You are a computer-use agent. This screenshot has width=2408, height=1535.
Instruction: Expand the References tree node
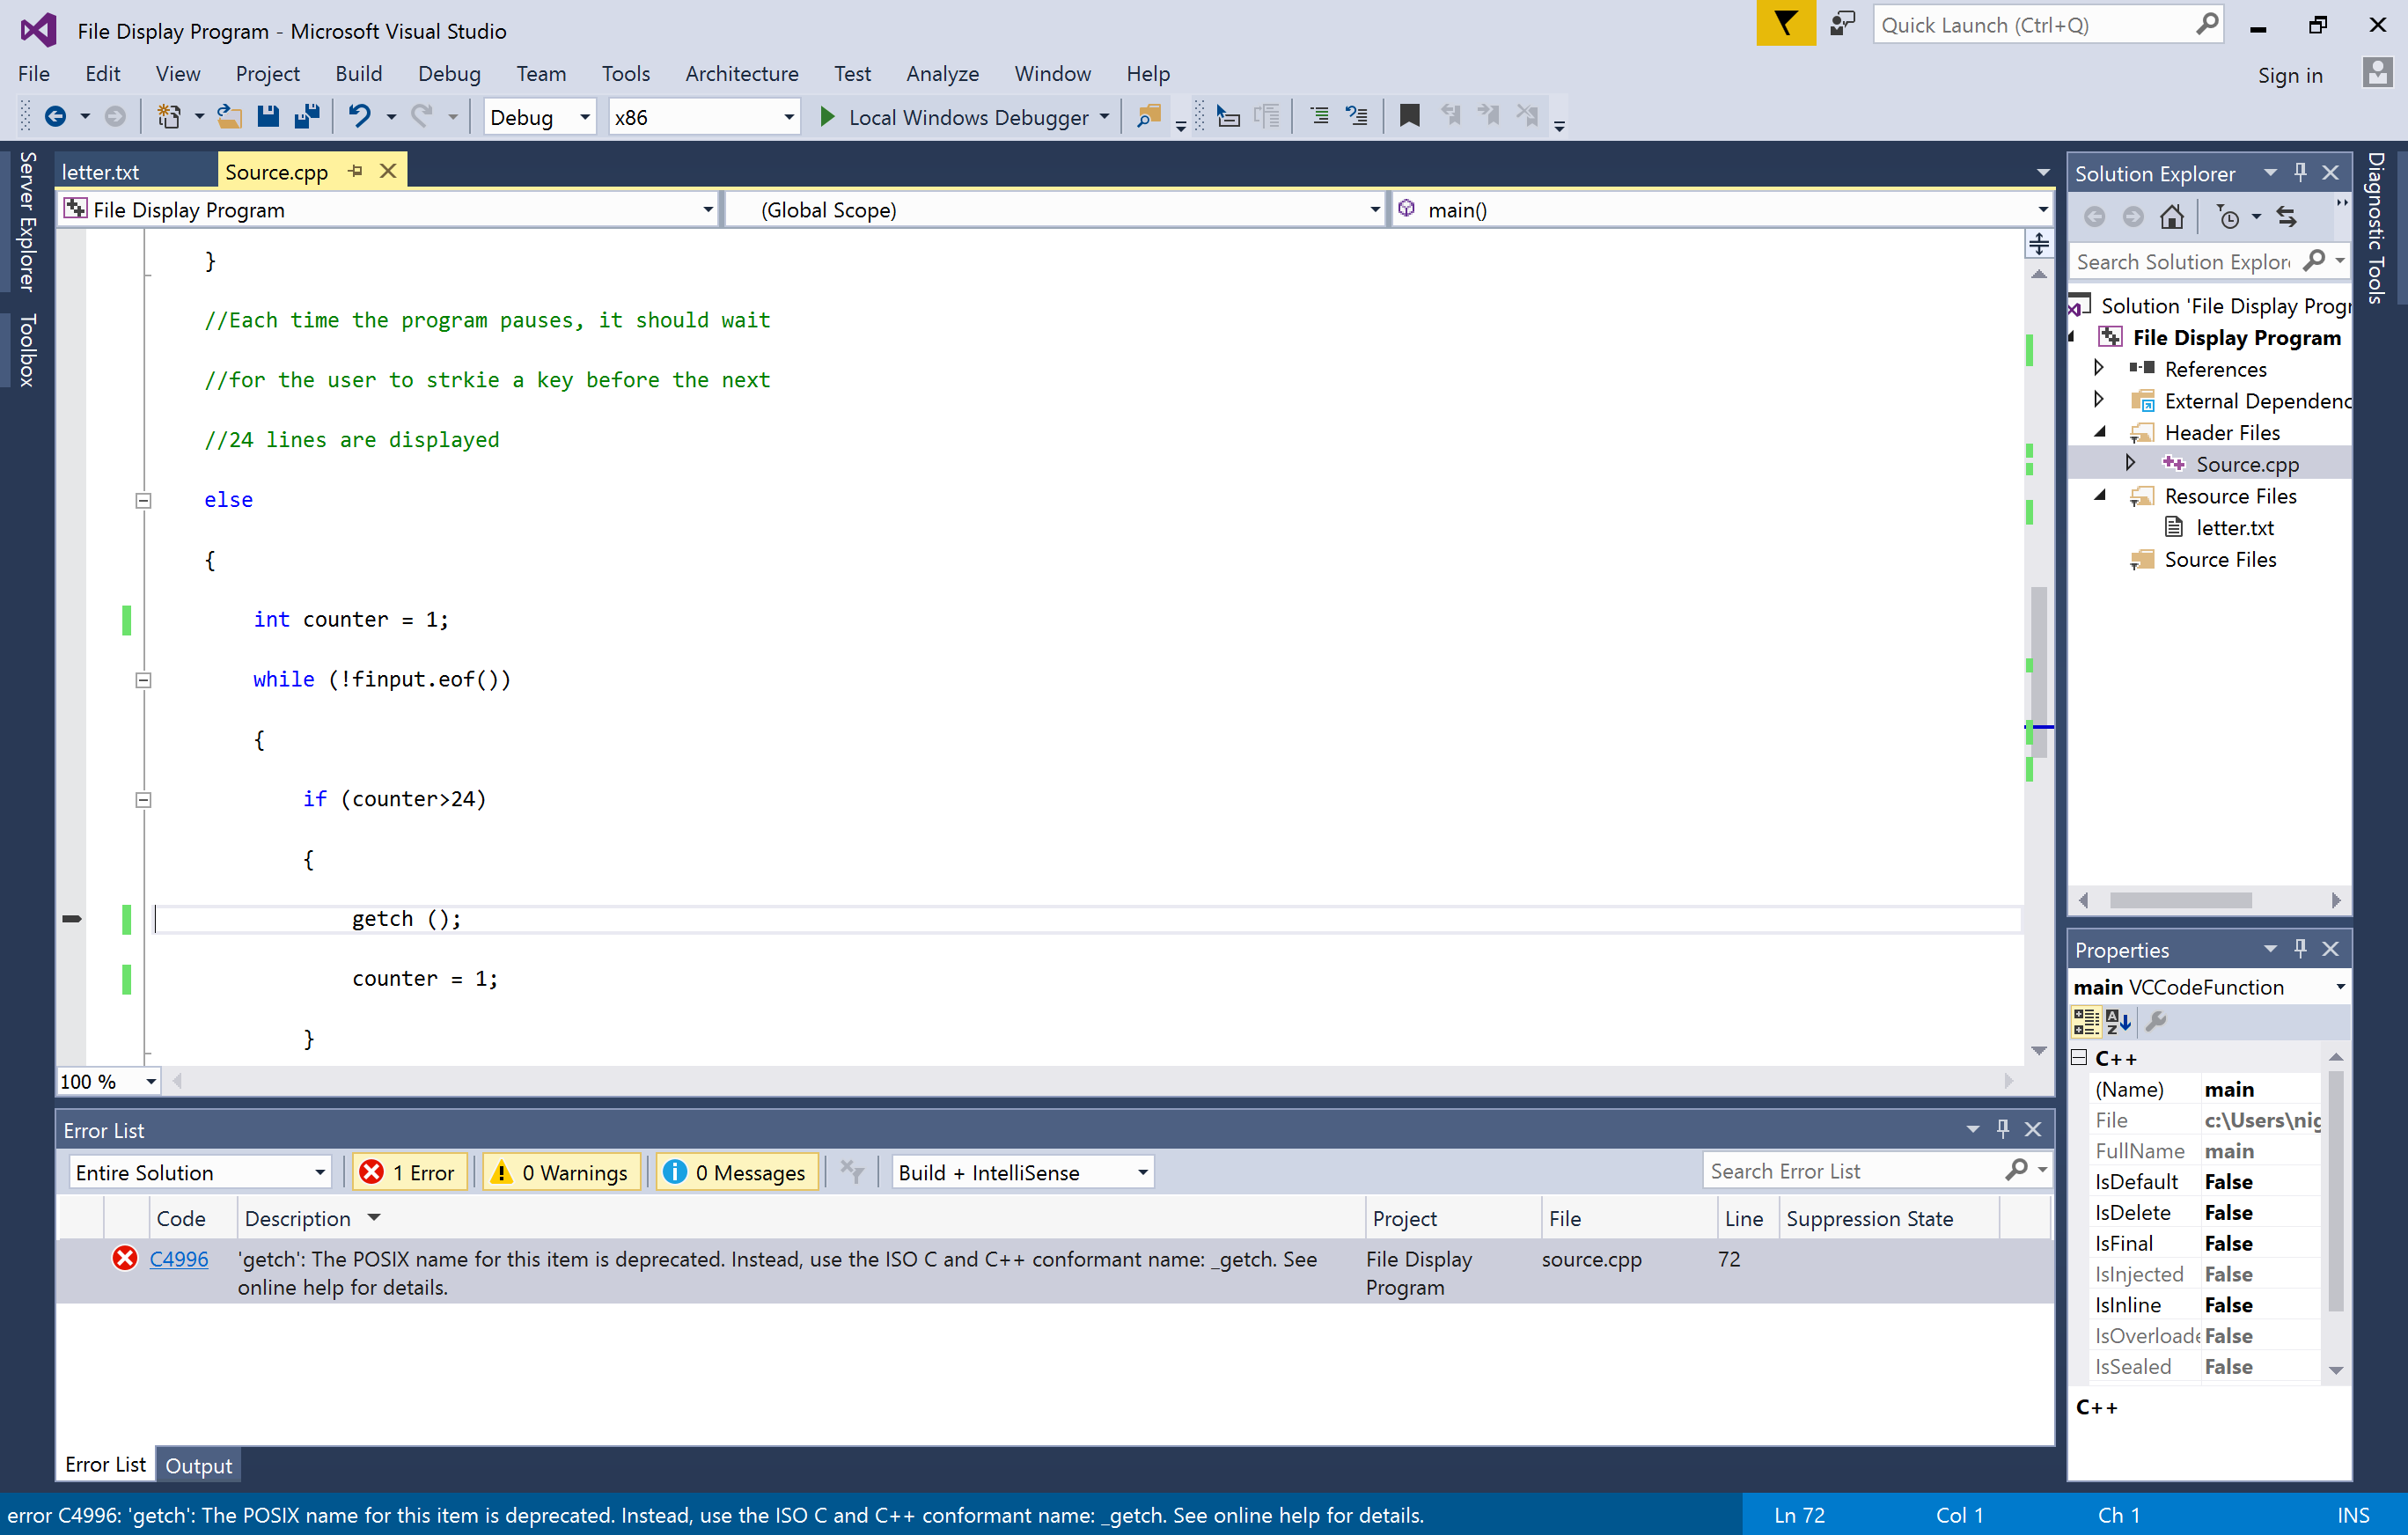click(2099, 368)
